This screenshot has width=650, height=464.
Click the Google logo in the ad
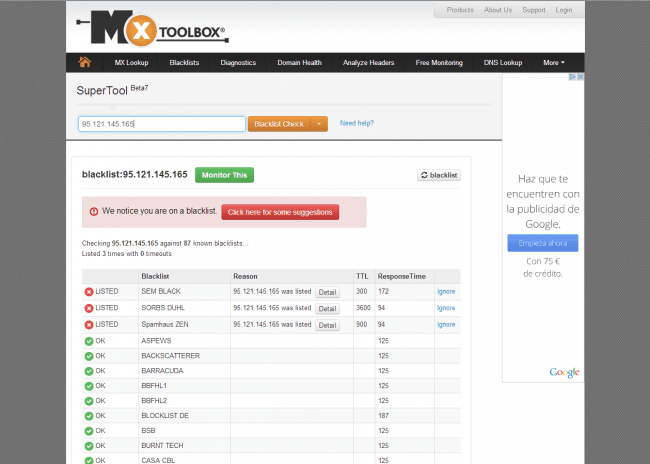tap(564, 372)
